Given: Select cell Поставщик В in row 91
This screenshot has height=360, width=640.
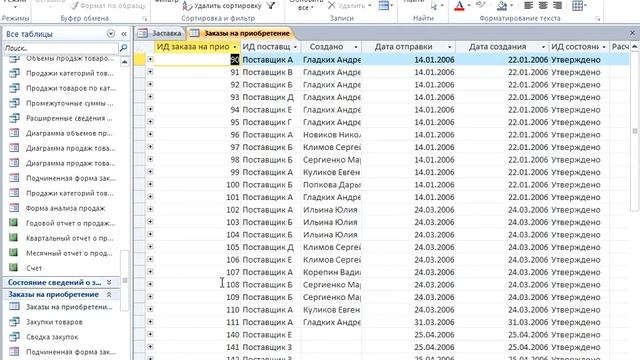Looking at the screenshot, I should 271,72.
